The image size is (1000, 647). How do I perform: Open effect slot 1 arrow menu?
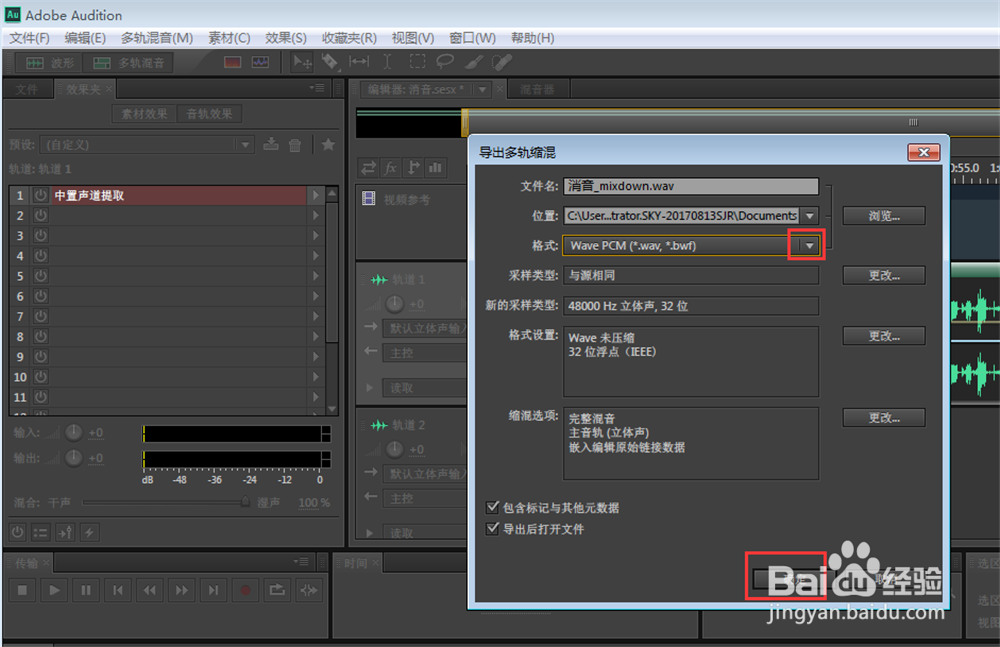click(315, 195)
